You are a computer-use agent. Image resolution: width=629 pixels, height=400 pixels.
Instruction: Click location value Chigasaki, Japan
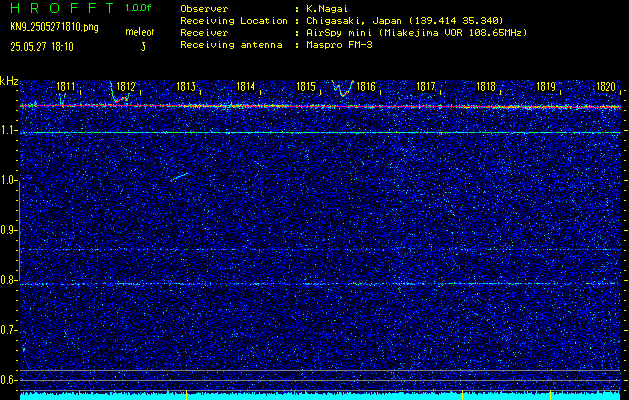click(354, 21)
